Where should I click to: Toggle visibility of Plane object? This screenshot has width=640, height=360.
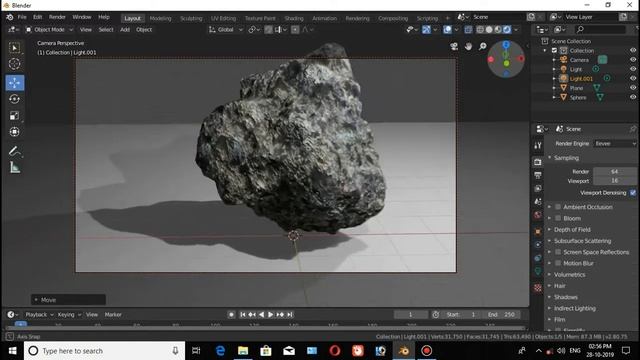(633, 88)
